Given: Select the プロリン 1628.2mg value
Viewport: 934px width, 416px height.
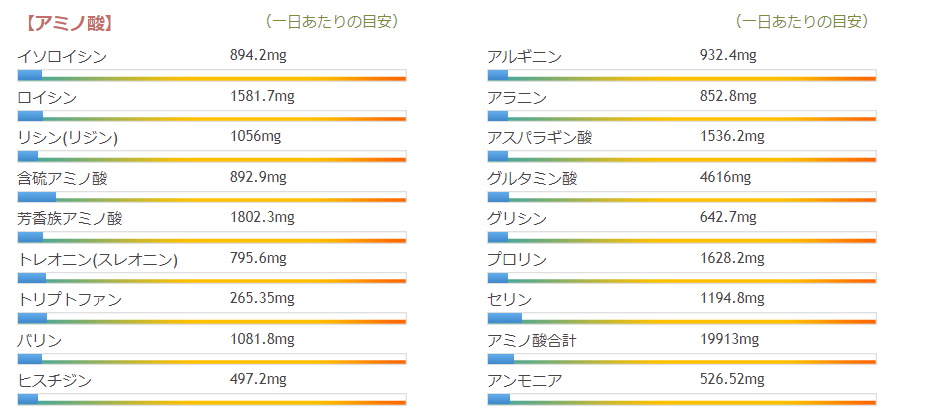Looking at the screenshot, I should [x=731, y=259].
